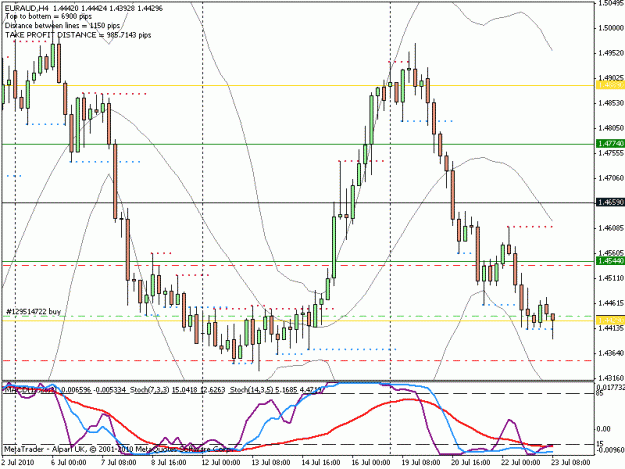Click the '8 Jul 16:00' time label

point(168,463)
